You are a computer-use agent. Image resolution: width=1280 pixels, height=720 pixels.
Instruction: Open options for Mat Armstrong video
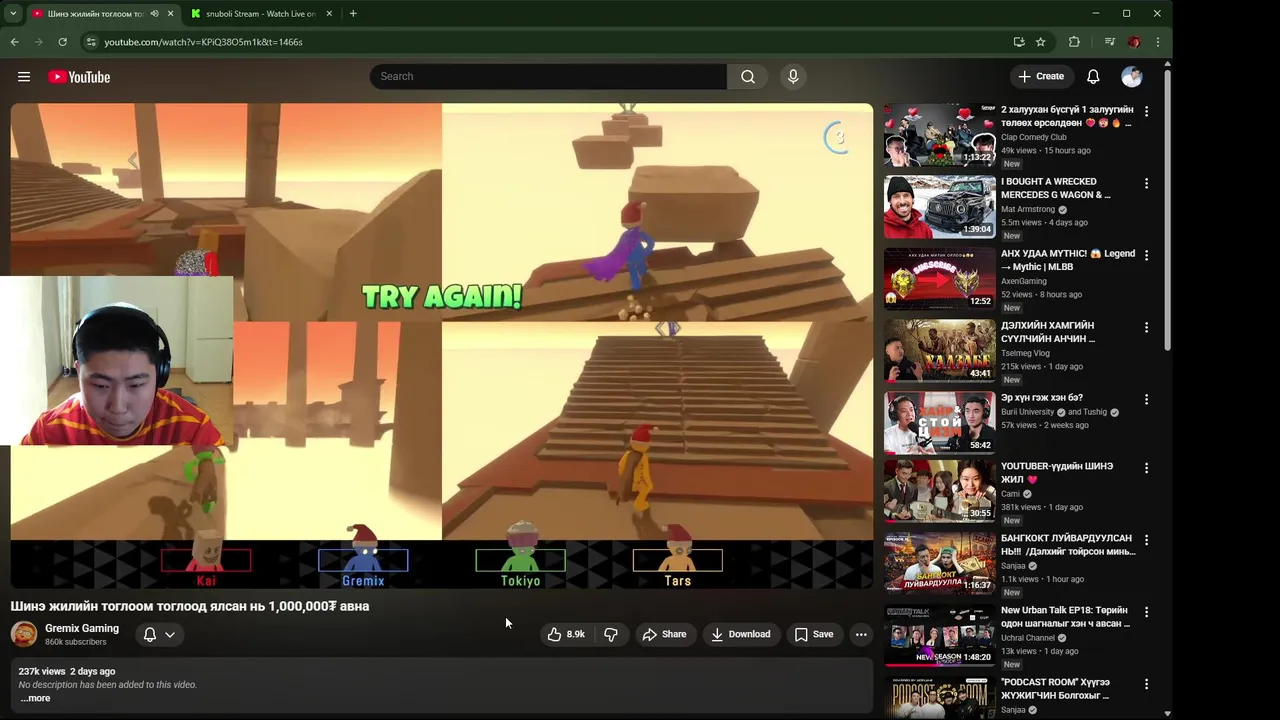pos(1146,183)
